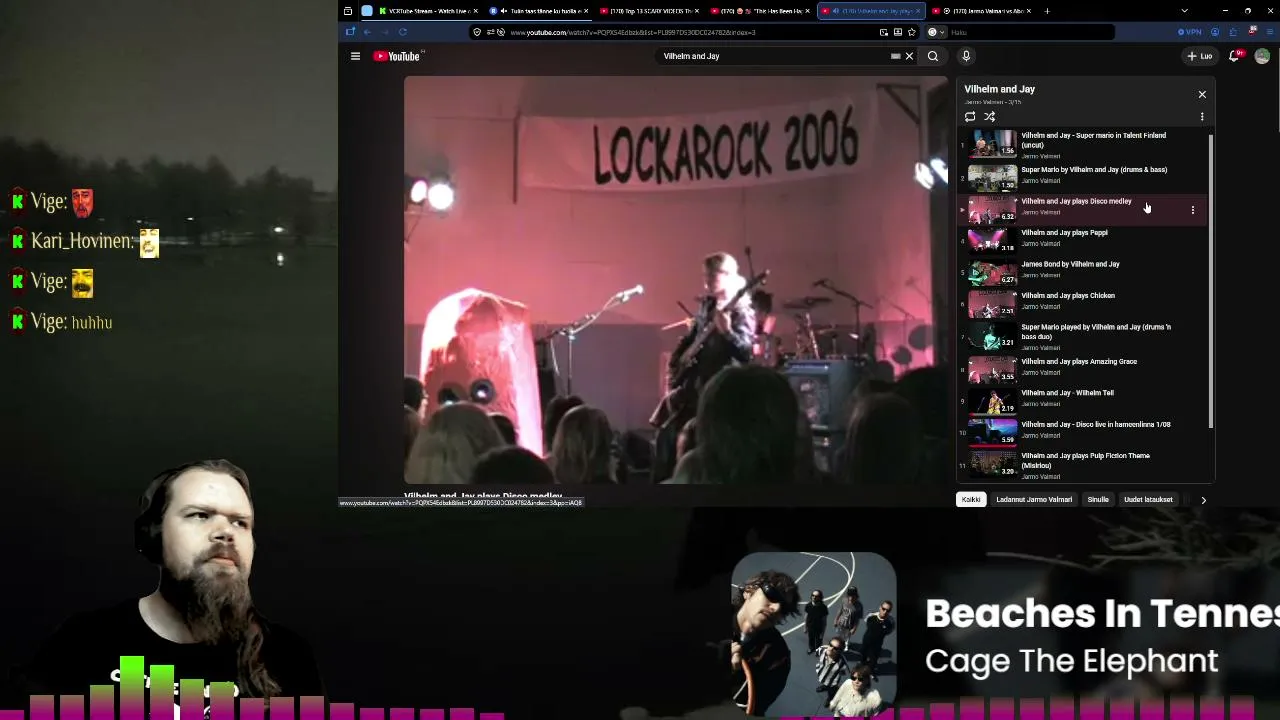The height and width of the screenshot is (720, 1280).
Task: Open thumbnail of Super Mario (drums 'n bass duo)
Action: coord(992,336)
